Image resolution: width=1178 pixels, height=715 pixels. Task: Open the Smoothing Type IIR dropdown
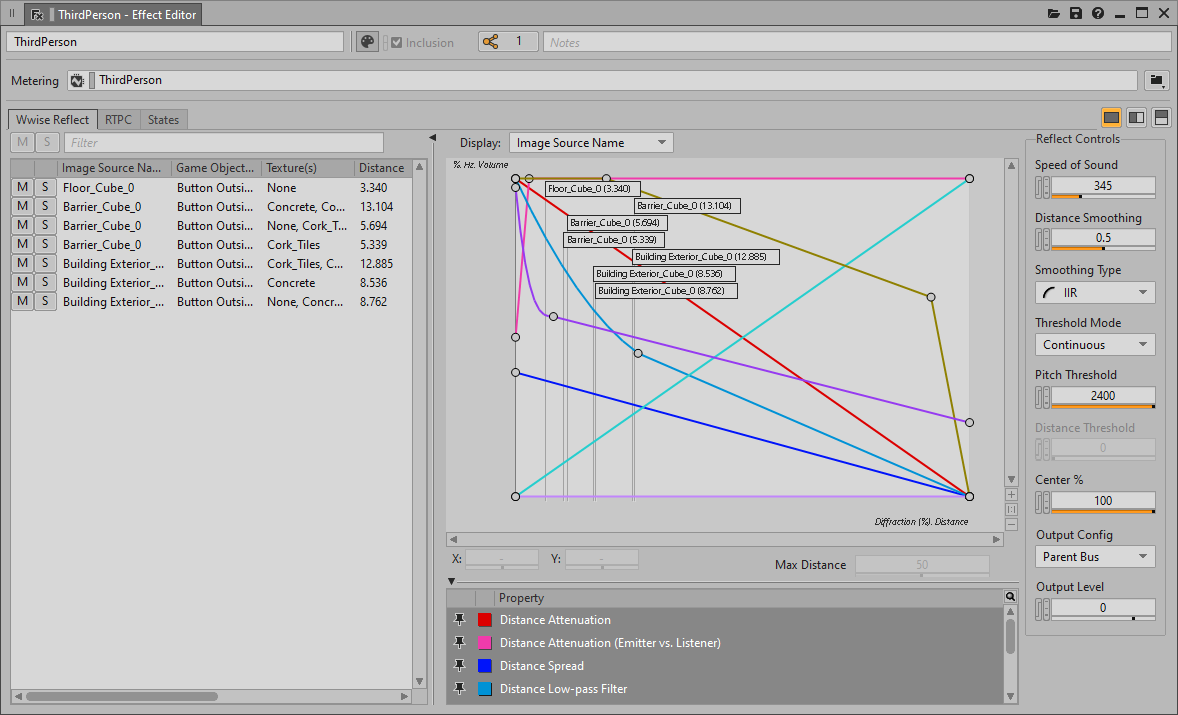1095,292
